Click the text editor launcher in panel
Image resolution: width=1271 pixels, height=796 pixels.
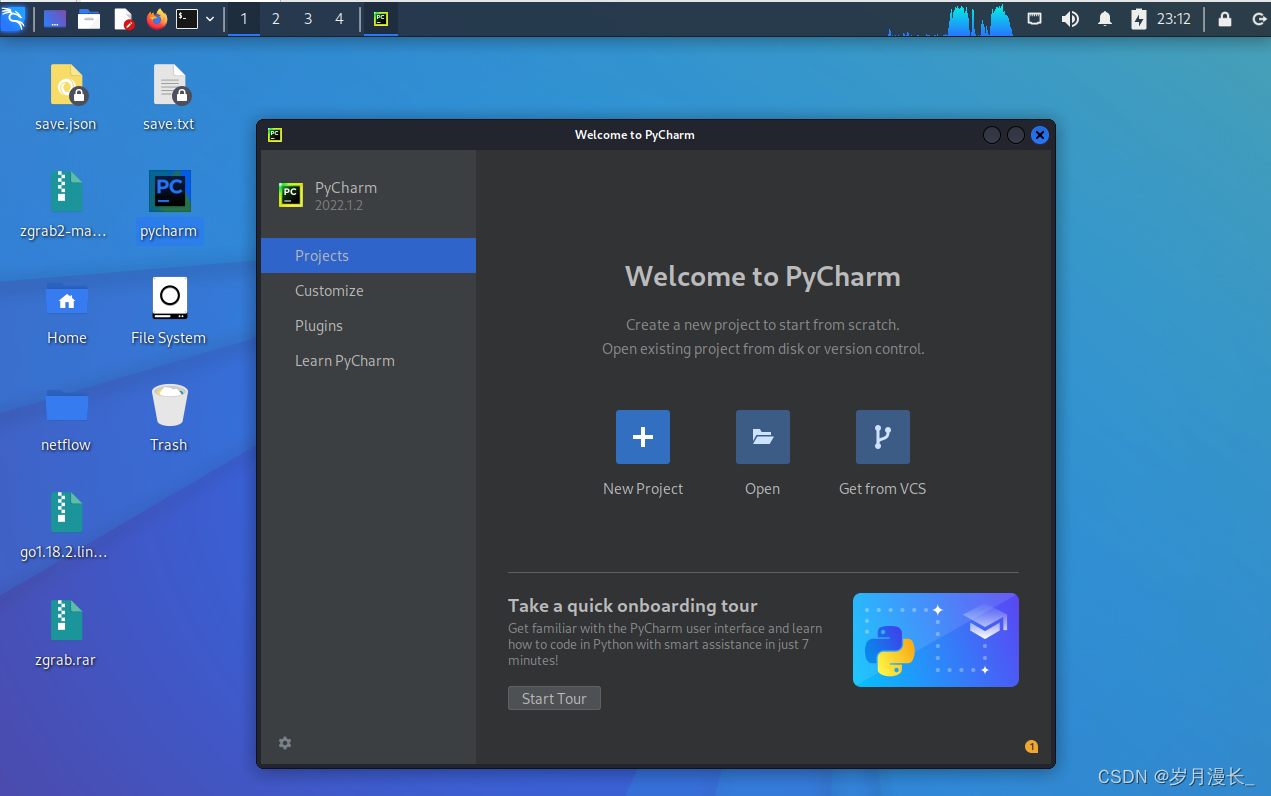point(123,18)
